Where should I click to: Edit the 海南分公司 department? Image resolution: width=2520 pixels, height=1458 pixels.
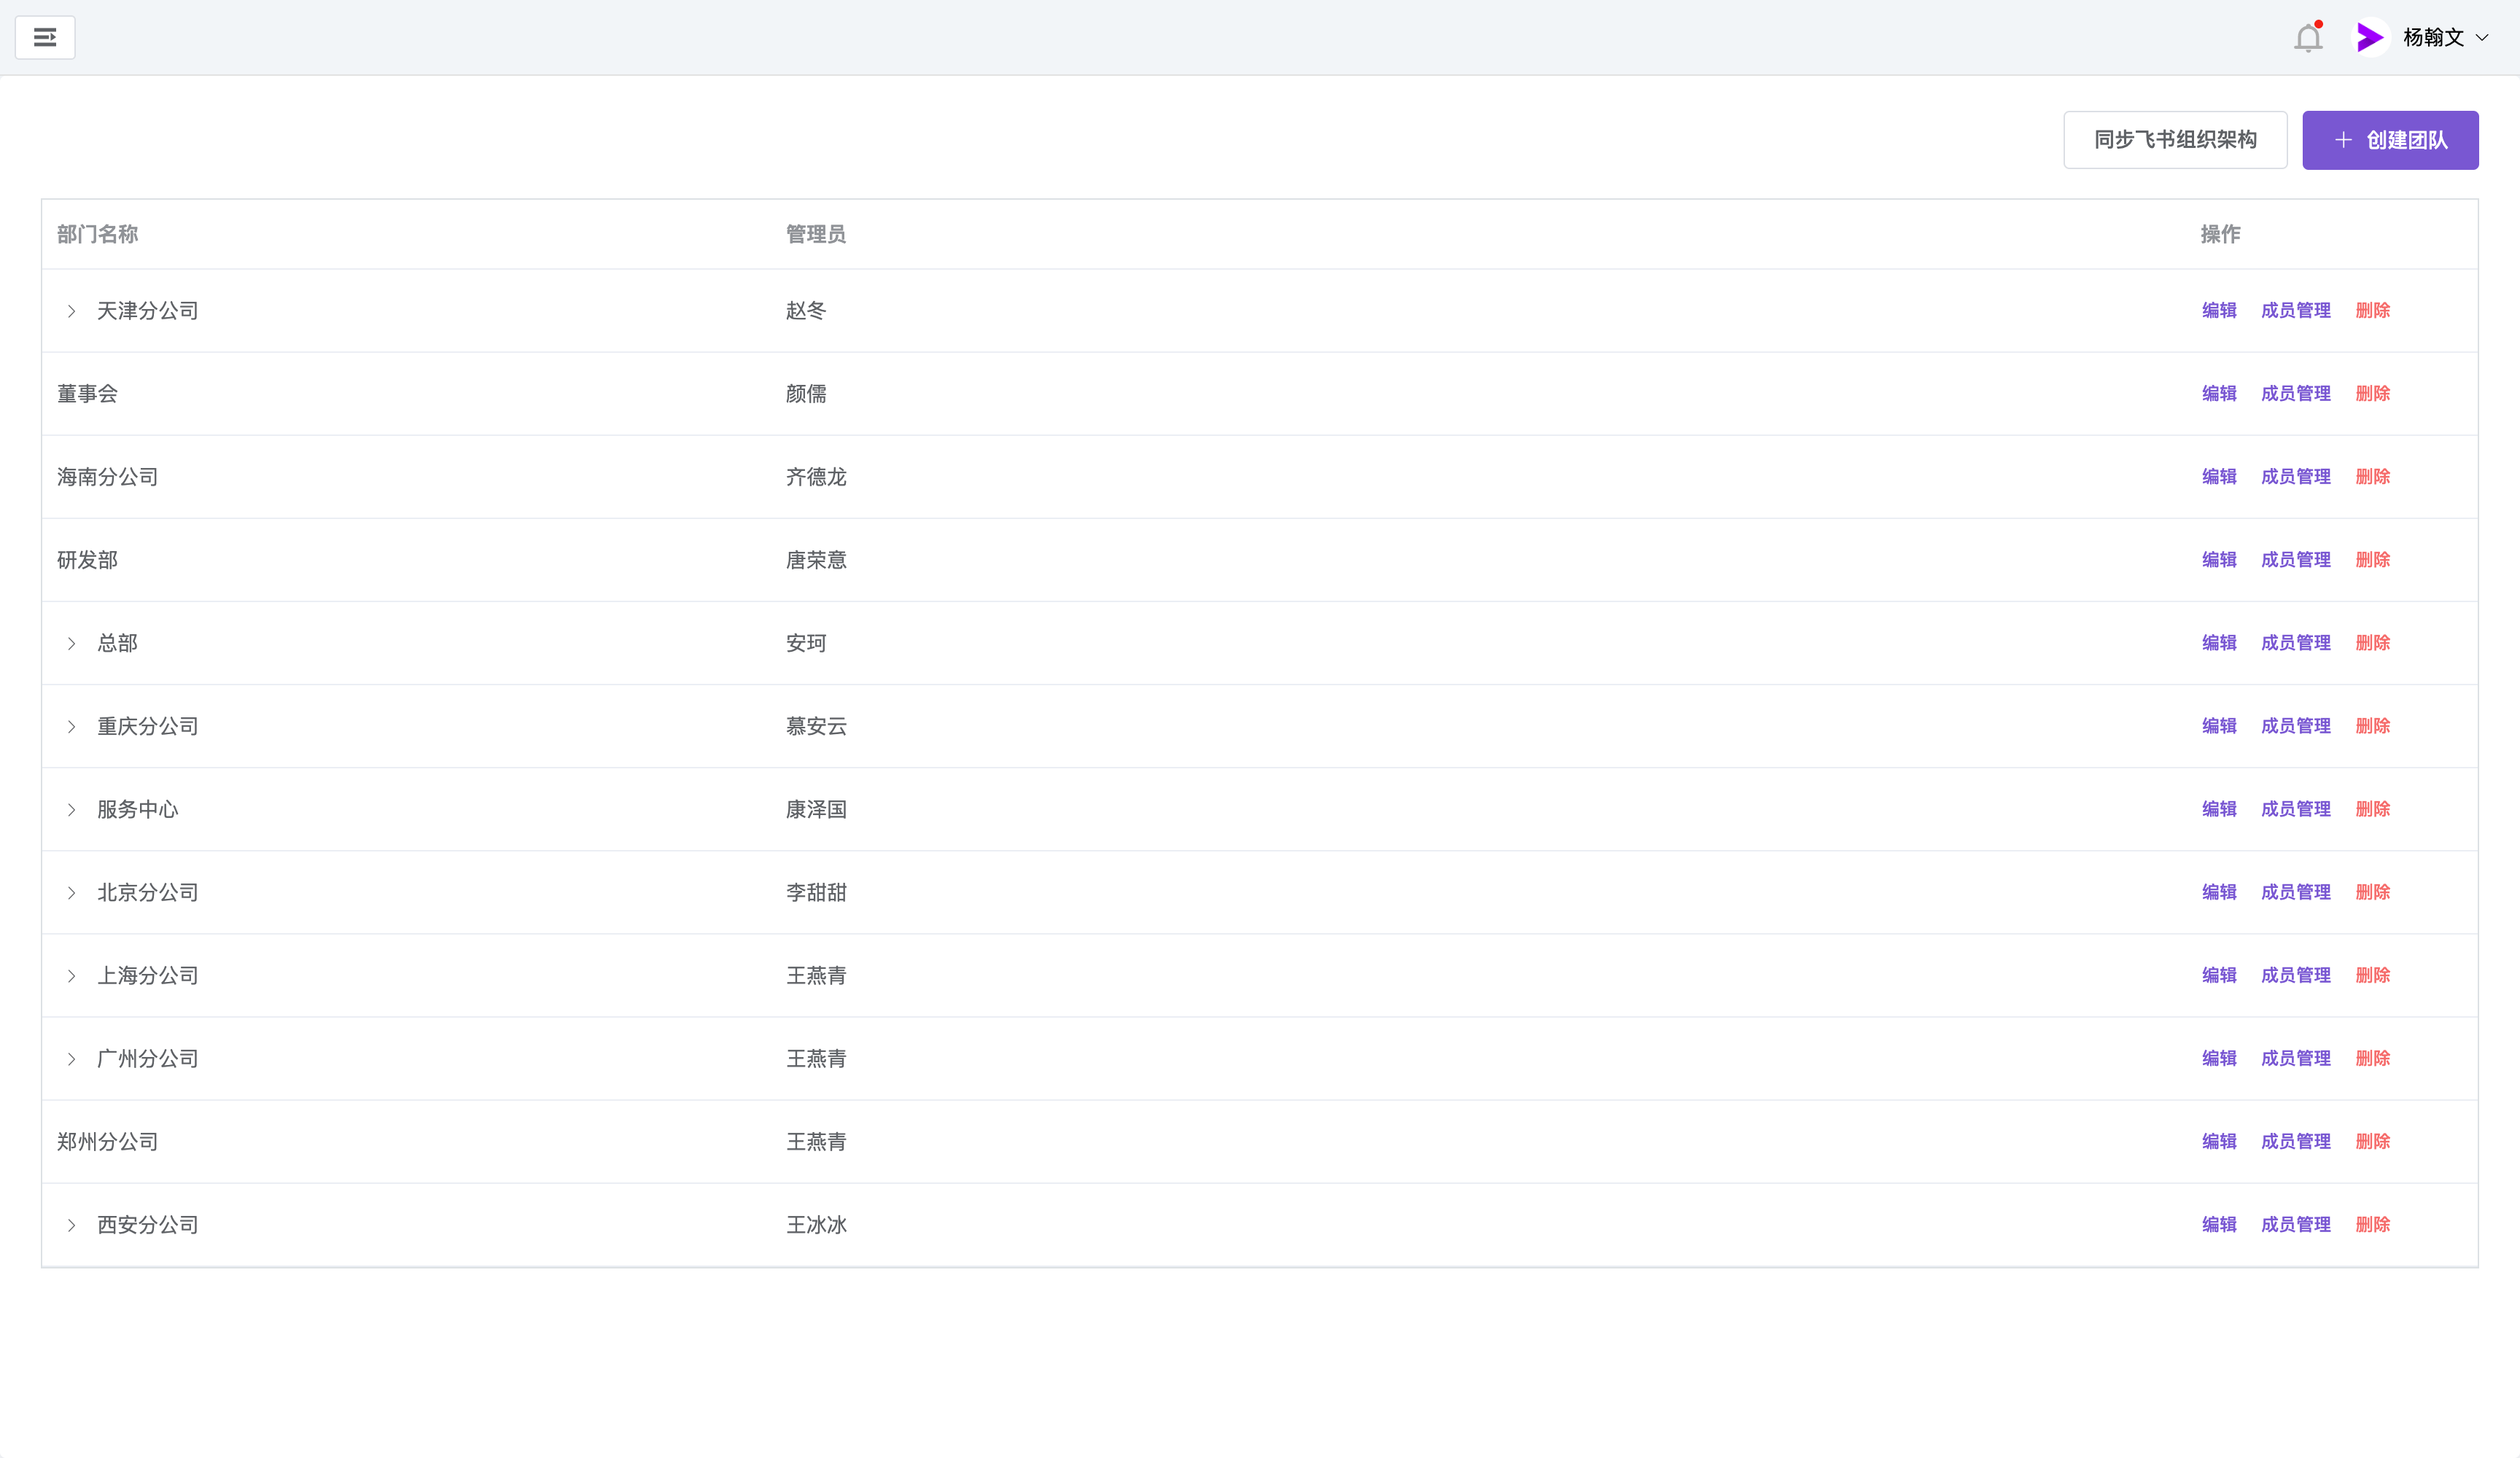point(2219,476)
